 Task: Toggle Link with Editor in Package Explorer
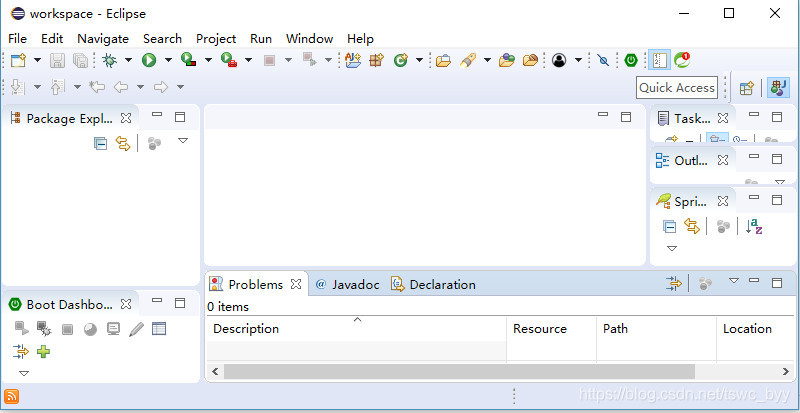pos(123,143)
